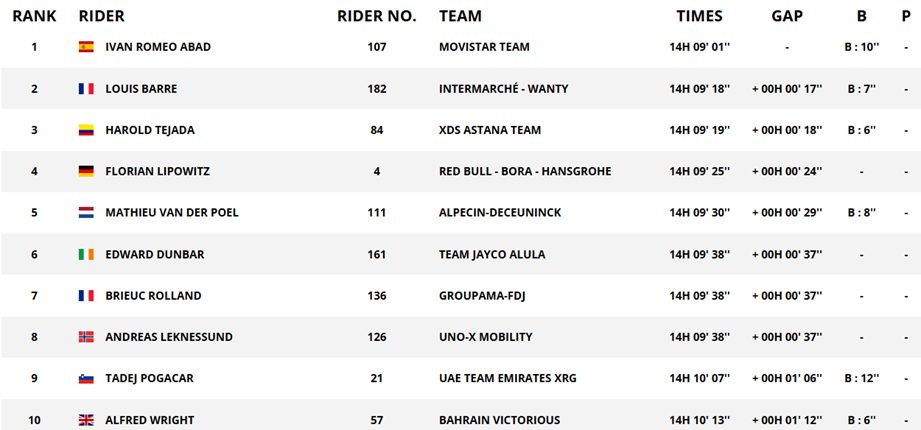Image resolution: width=921 pixels, height=430 pixels.
Task: Click the GAP column header
Action: [x=787, y=16]
